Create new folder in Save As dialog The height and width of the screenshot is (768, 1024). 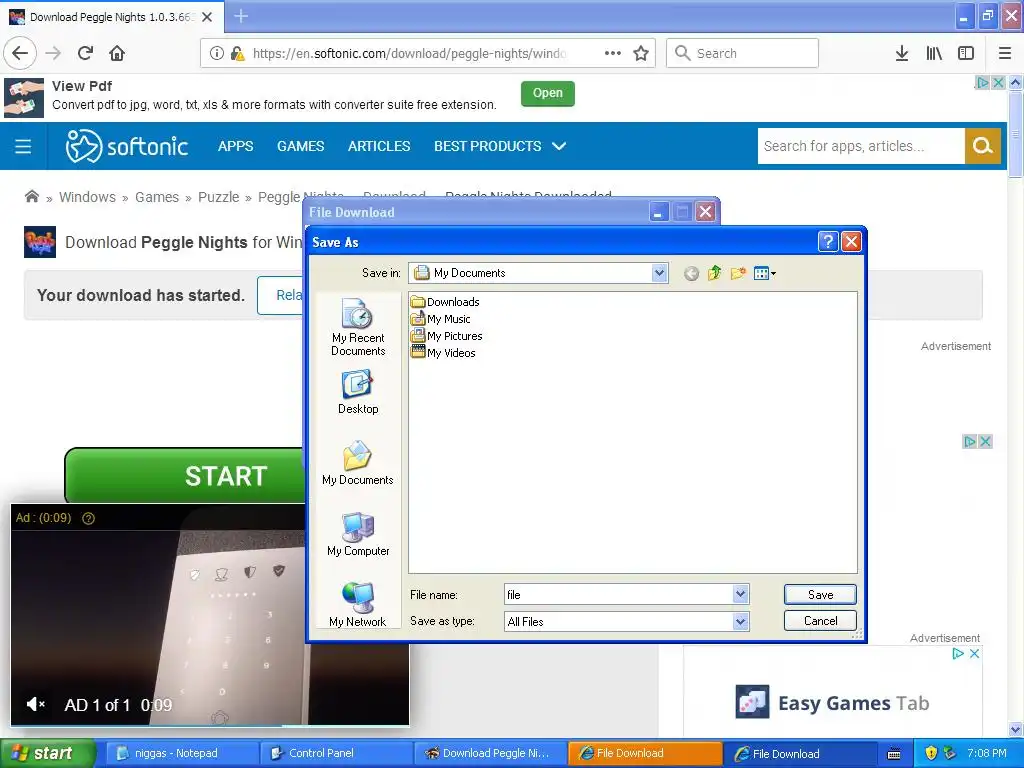pyautogui.click(x=738, y=273)
